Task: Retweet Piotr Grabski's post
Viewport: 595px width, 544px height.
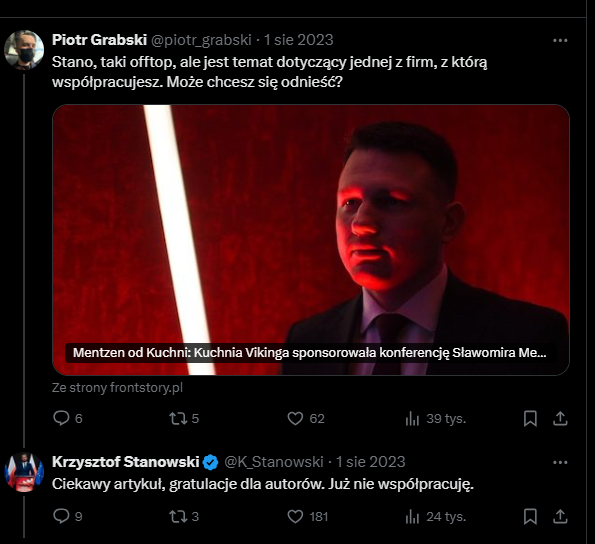Action: (x=184, y=418)
